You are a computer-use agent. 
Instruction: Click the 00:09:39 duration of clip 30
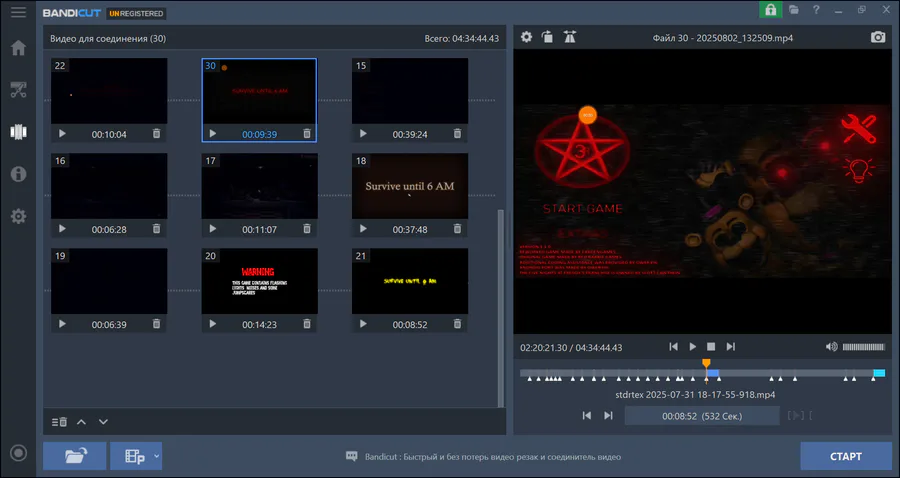259,134
